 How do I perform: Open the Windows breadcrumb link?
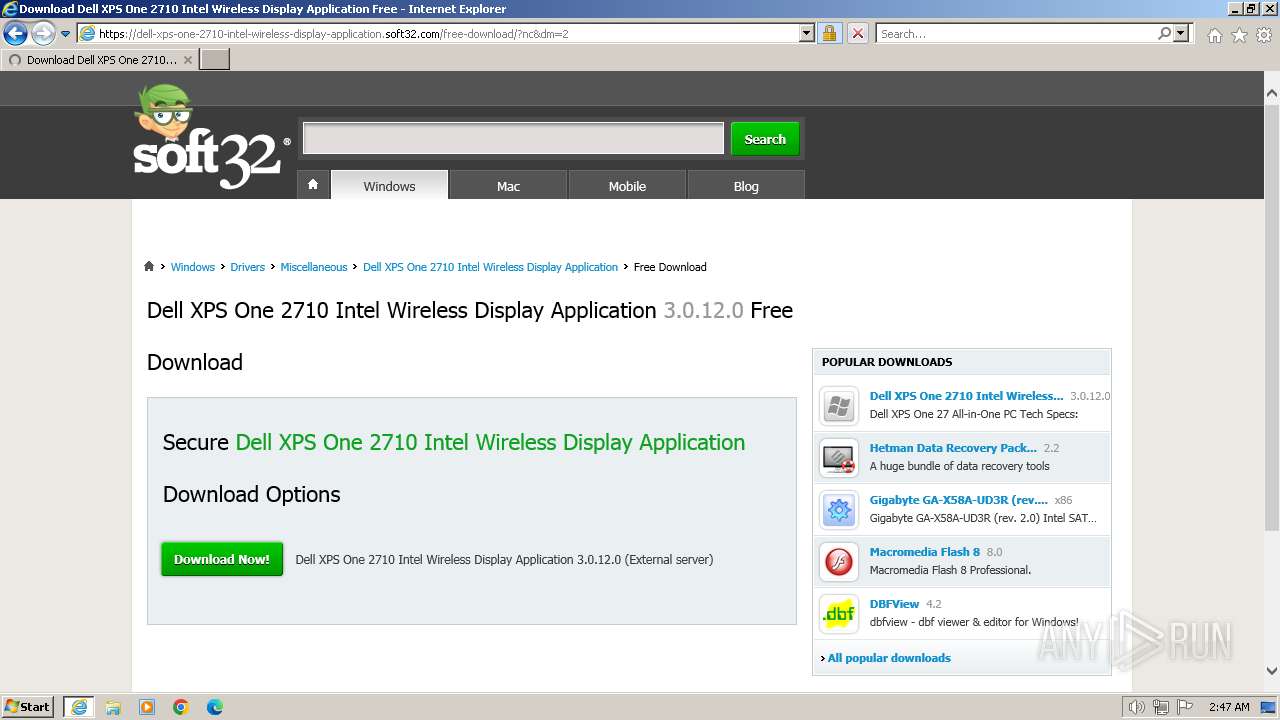[192, 267]
